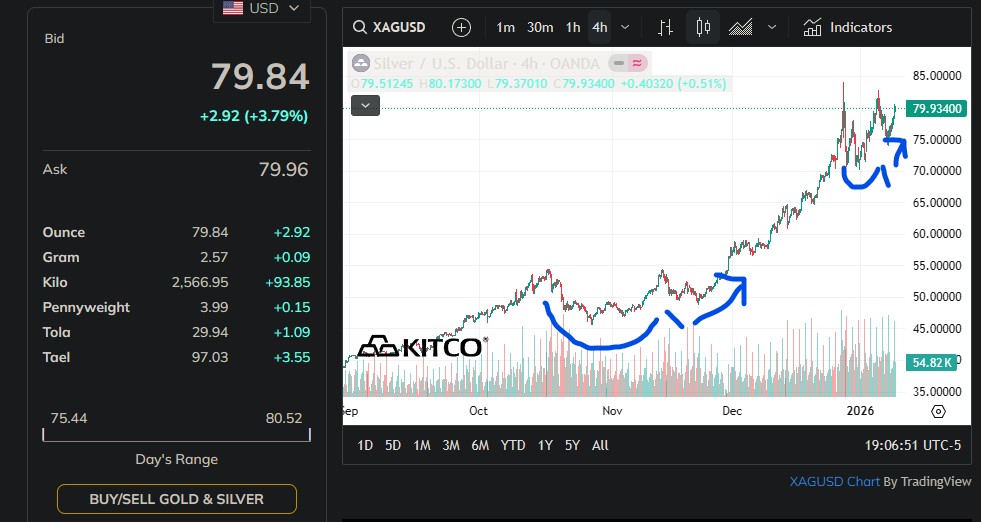Toggle the market status pill indicator
981x522 pixels.
click(x=619, y=63)
